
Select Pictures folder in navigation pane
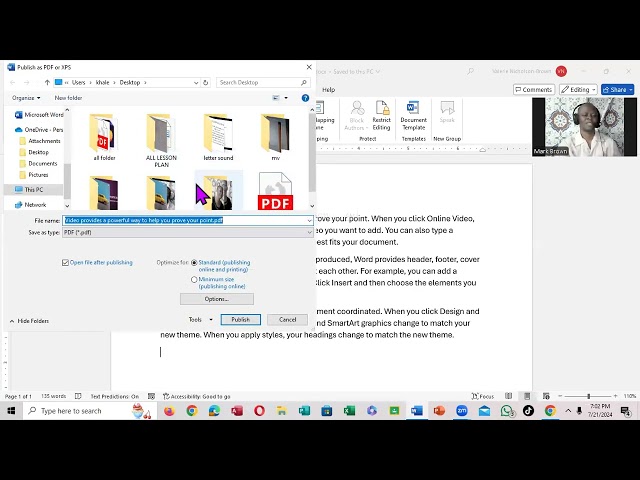[34, 175]
